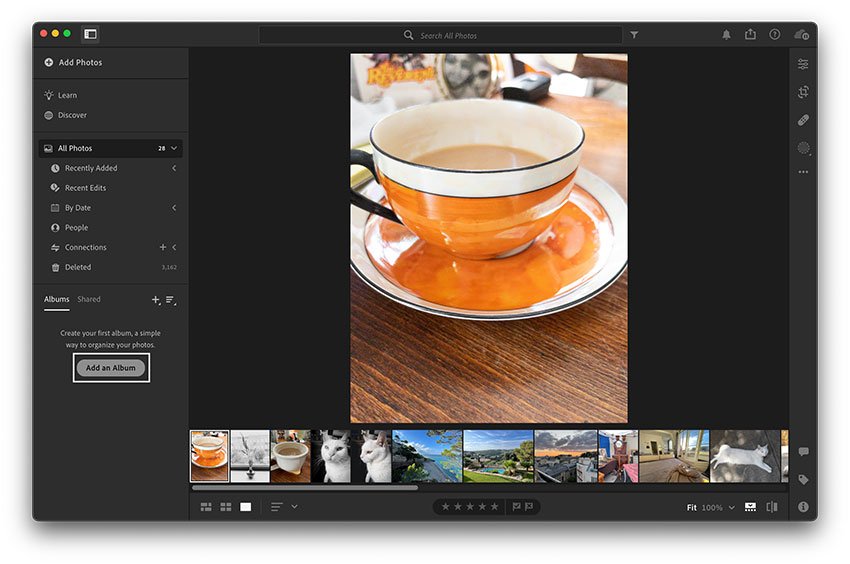
Task: Open the notifications bell
Action: [x=726, y=35]
